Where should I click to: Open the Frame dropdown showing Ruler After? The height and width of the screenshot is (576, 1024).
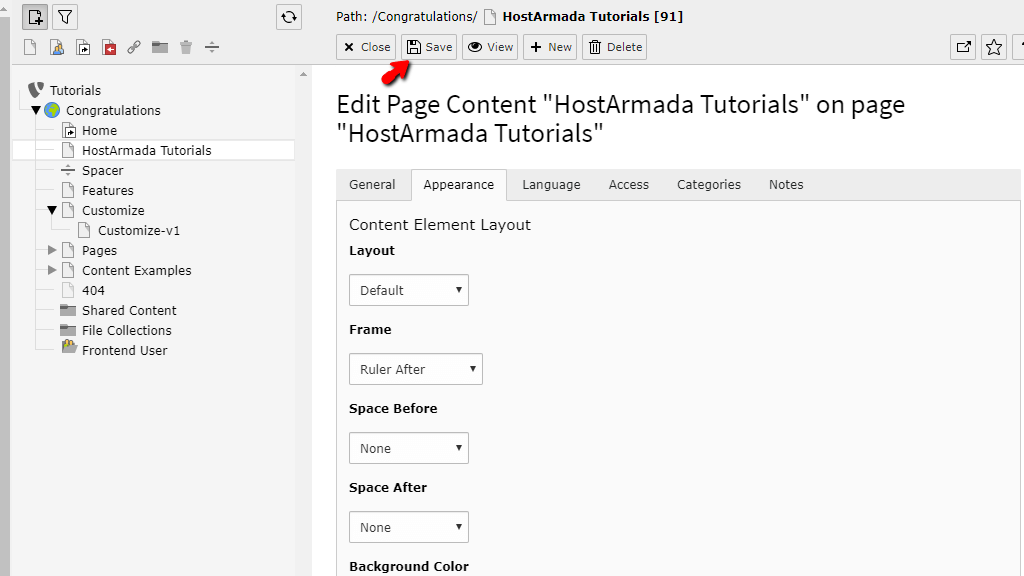click(416, 369)
